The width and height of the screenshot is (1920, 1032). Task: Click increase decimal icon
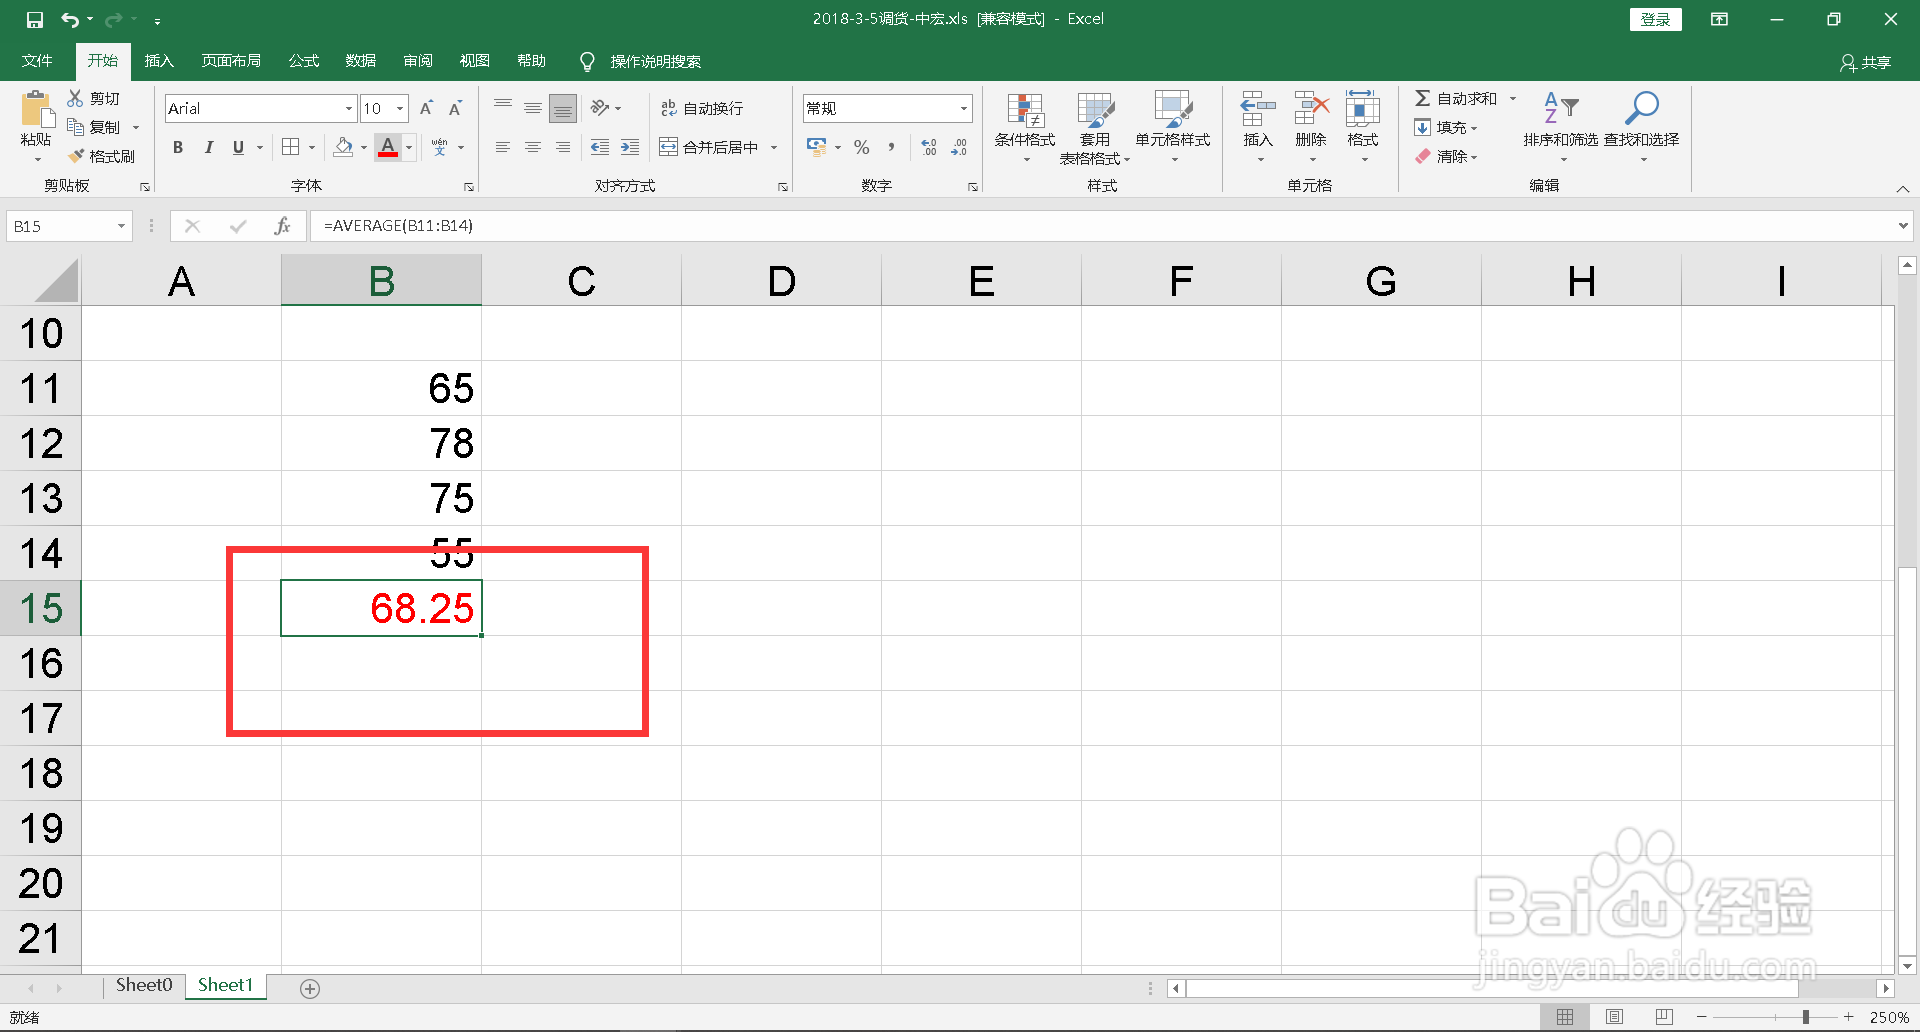pyautogui.click(x=929, y=147)
